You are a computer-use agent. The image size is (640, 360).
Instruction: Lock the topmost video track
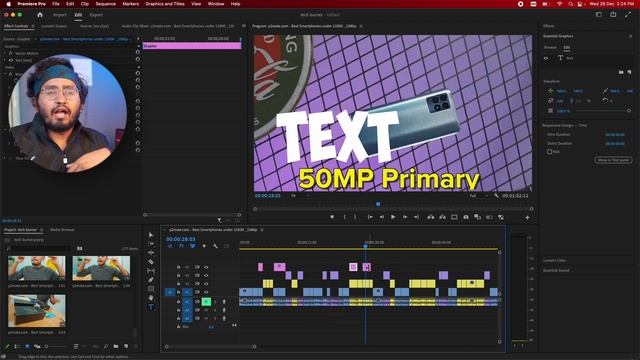point(178,267)
